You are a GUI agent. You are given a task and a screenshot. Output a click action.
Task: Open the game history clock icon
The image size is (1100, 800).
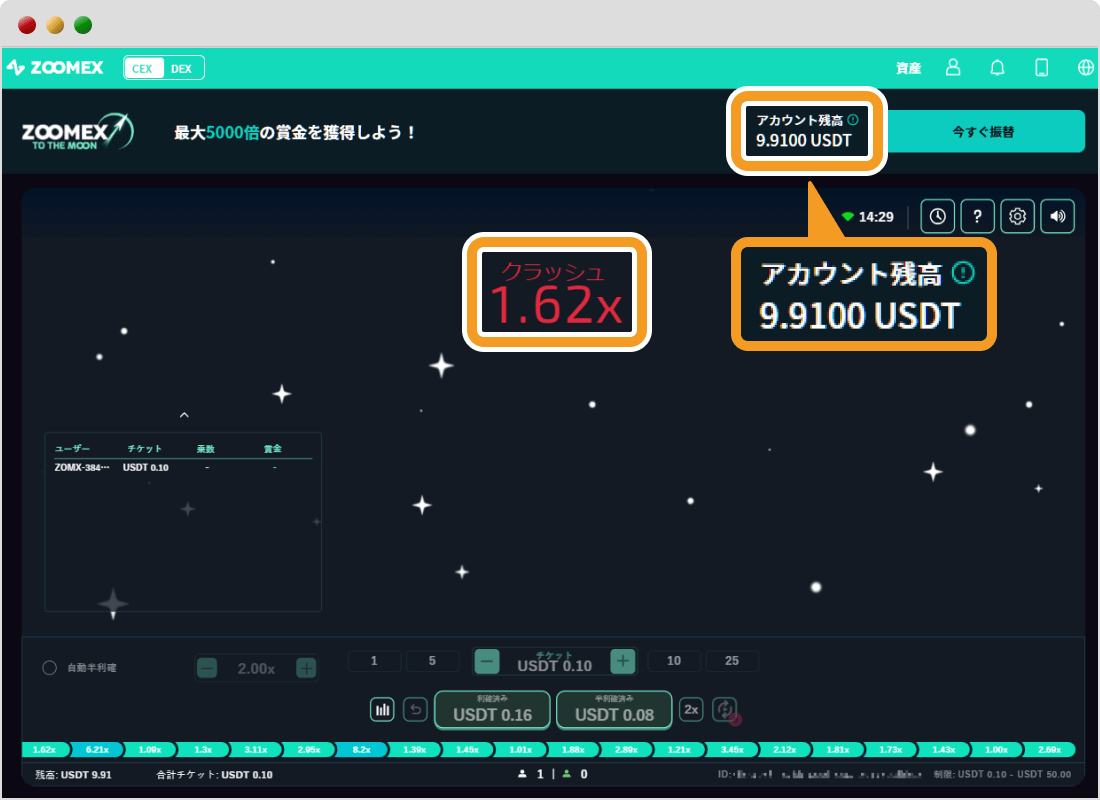point(937,216)
